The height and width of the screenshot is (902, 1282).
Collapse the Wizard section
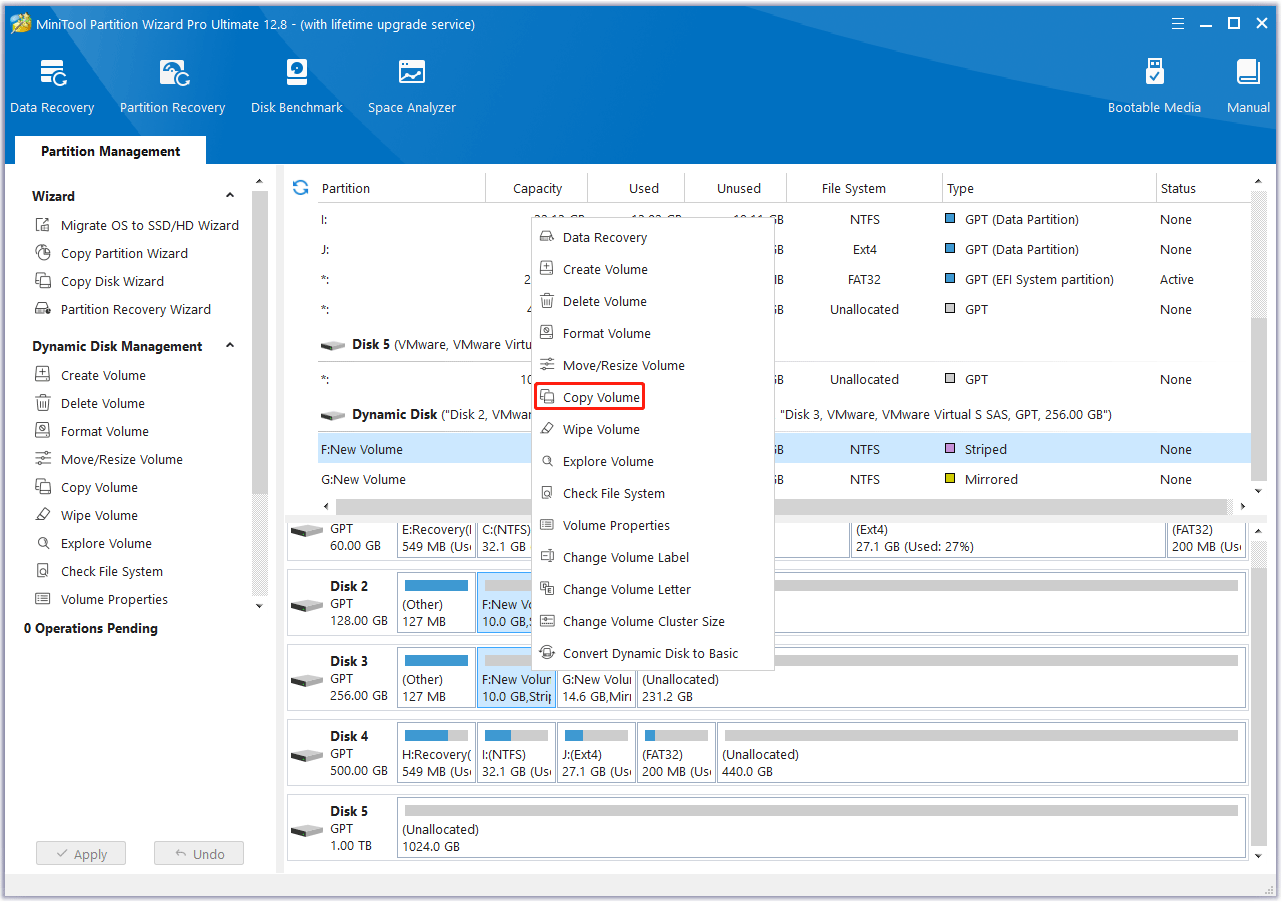click(229, 196)
